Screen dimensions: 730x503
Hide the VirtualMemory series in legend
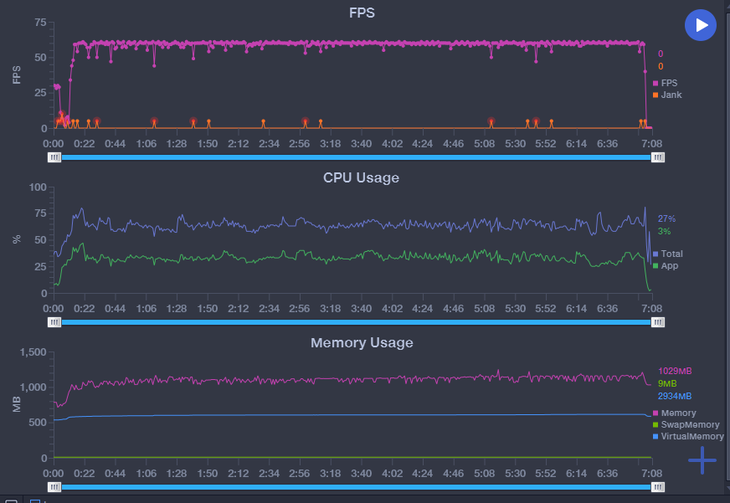tap(687, 437)
